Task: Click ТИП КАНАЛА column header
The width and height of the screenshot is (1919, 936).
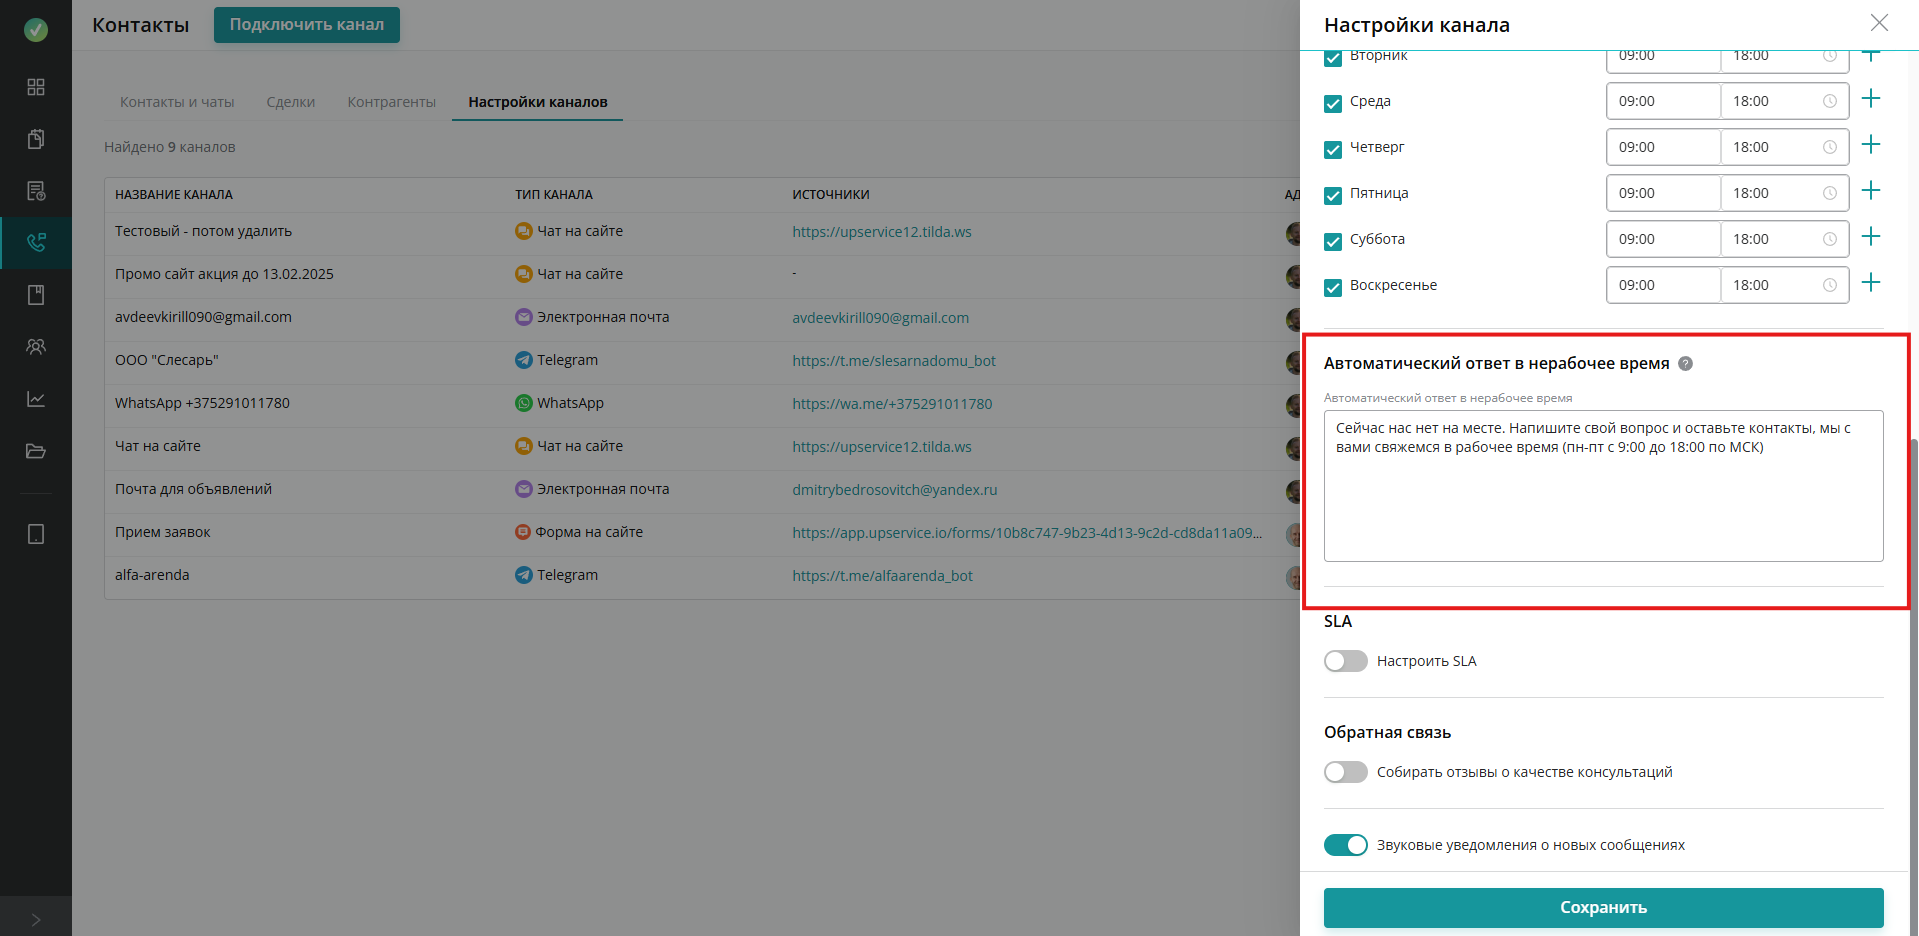Action: click(x=554, y=195)
